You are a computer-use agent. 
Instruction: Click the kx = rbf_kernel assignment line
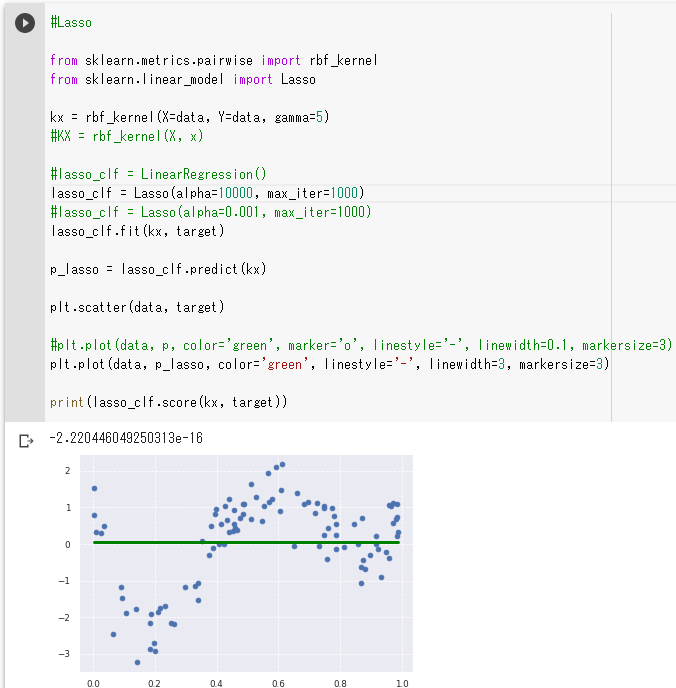click(x=189, y=117)
